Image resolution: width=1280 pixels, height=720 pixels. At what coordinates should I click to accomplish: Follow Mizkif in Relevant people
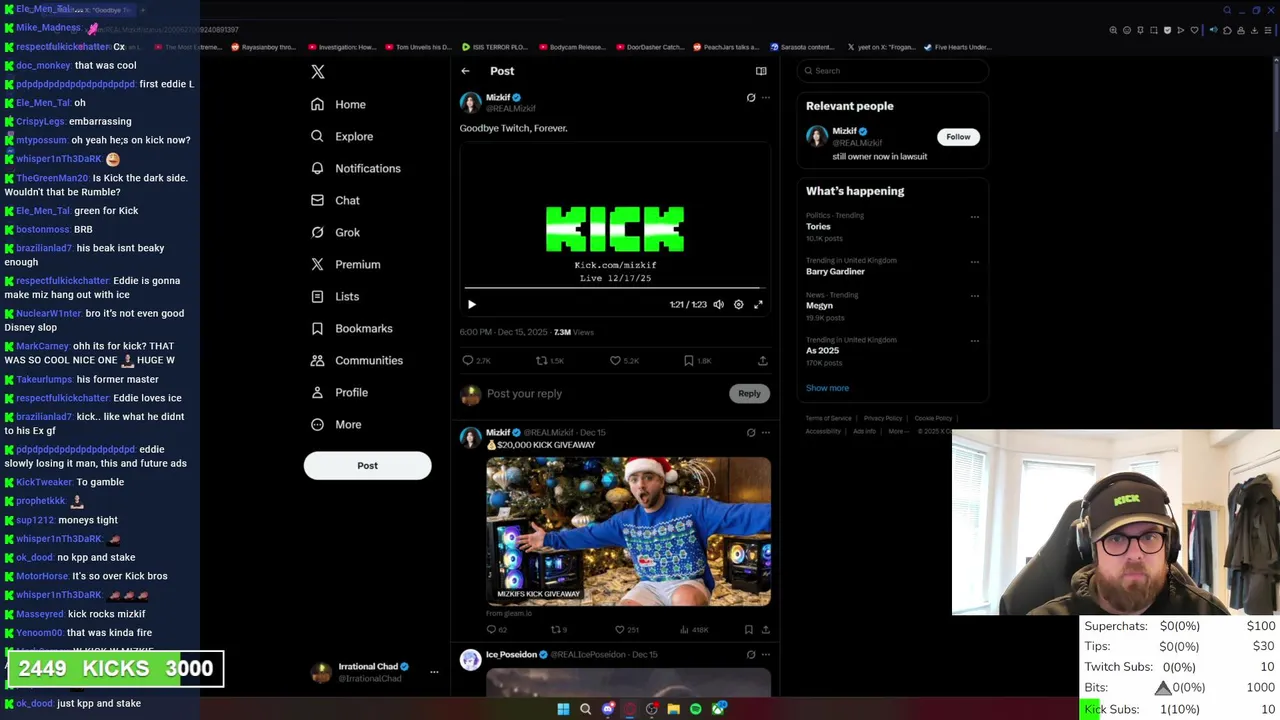(958, 137)
